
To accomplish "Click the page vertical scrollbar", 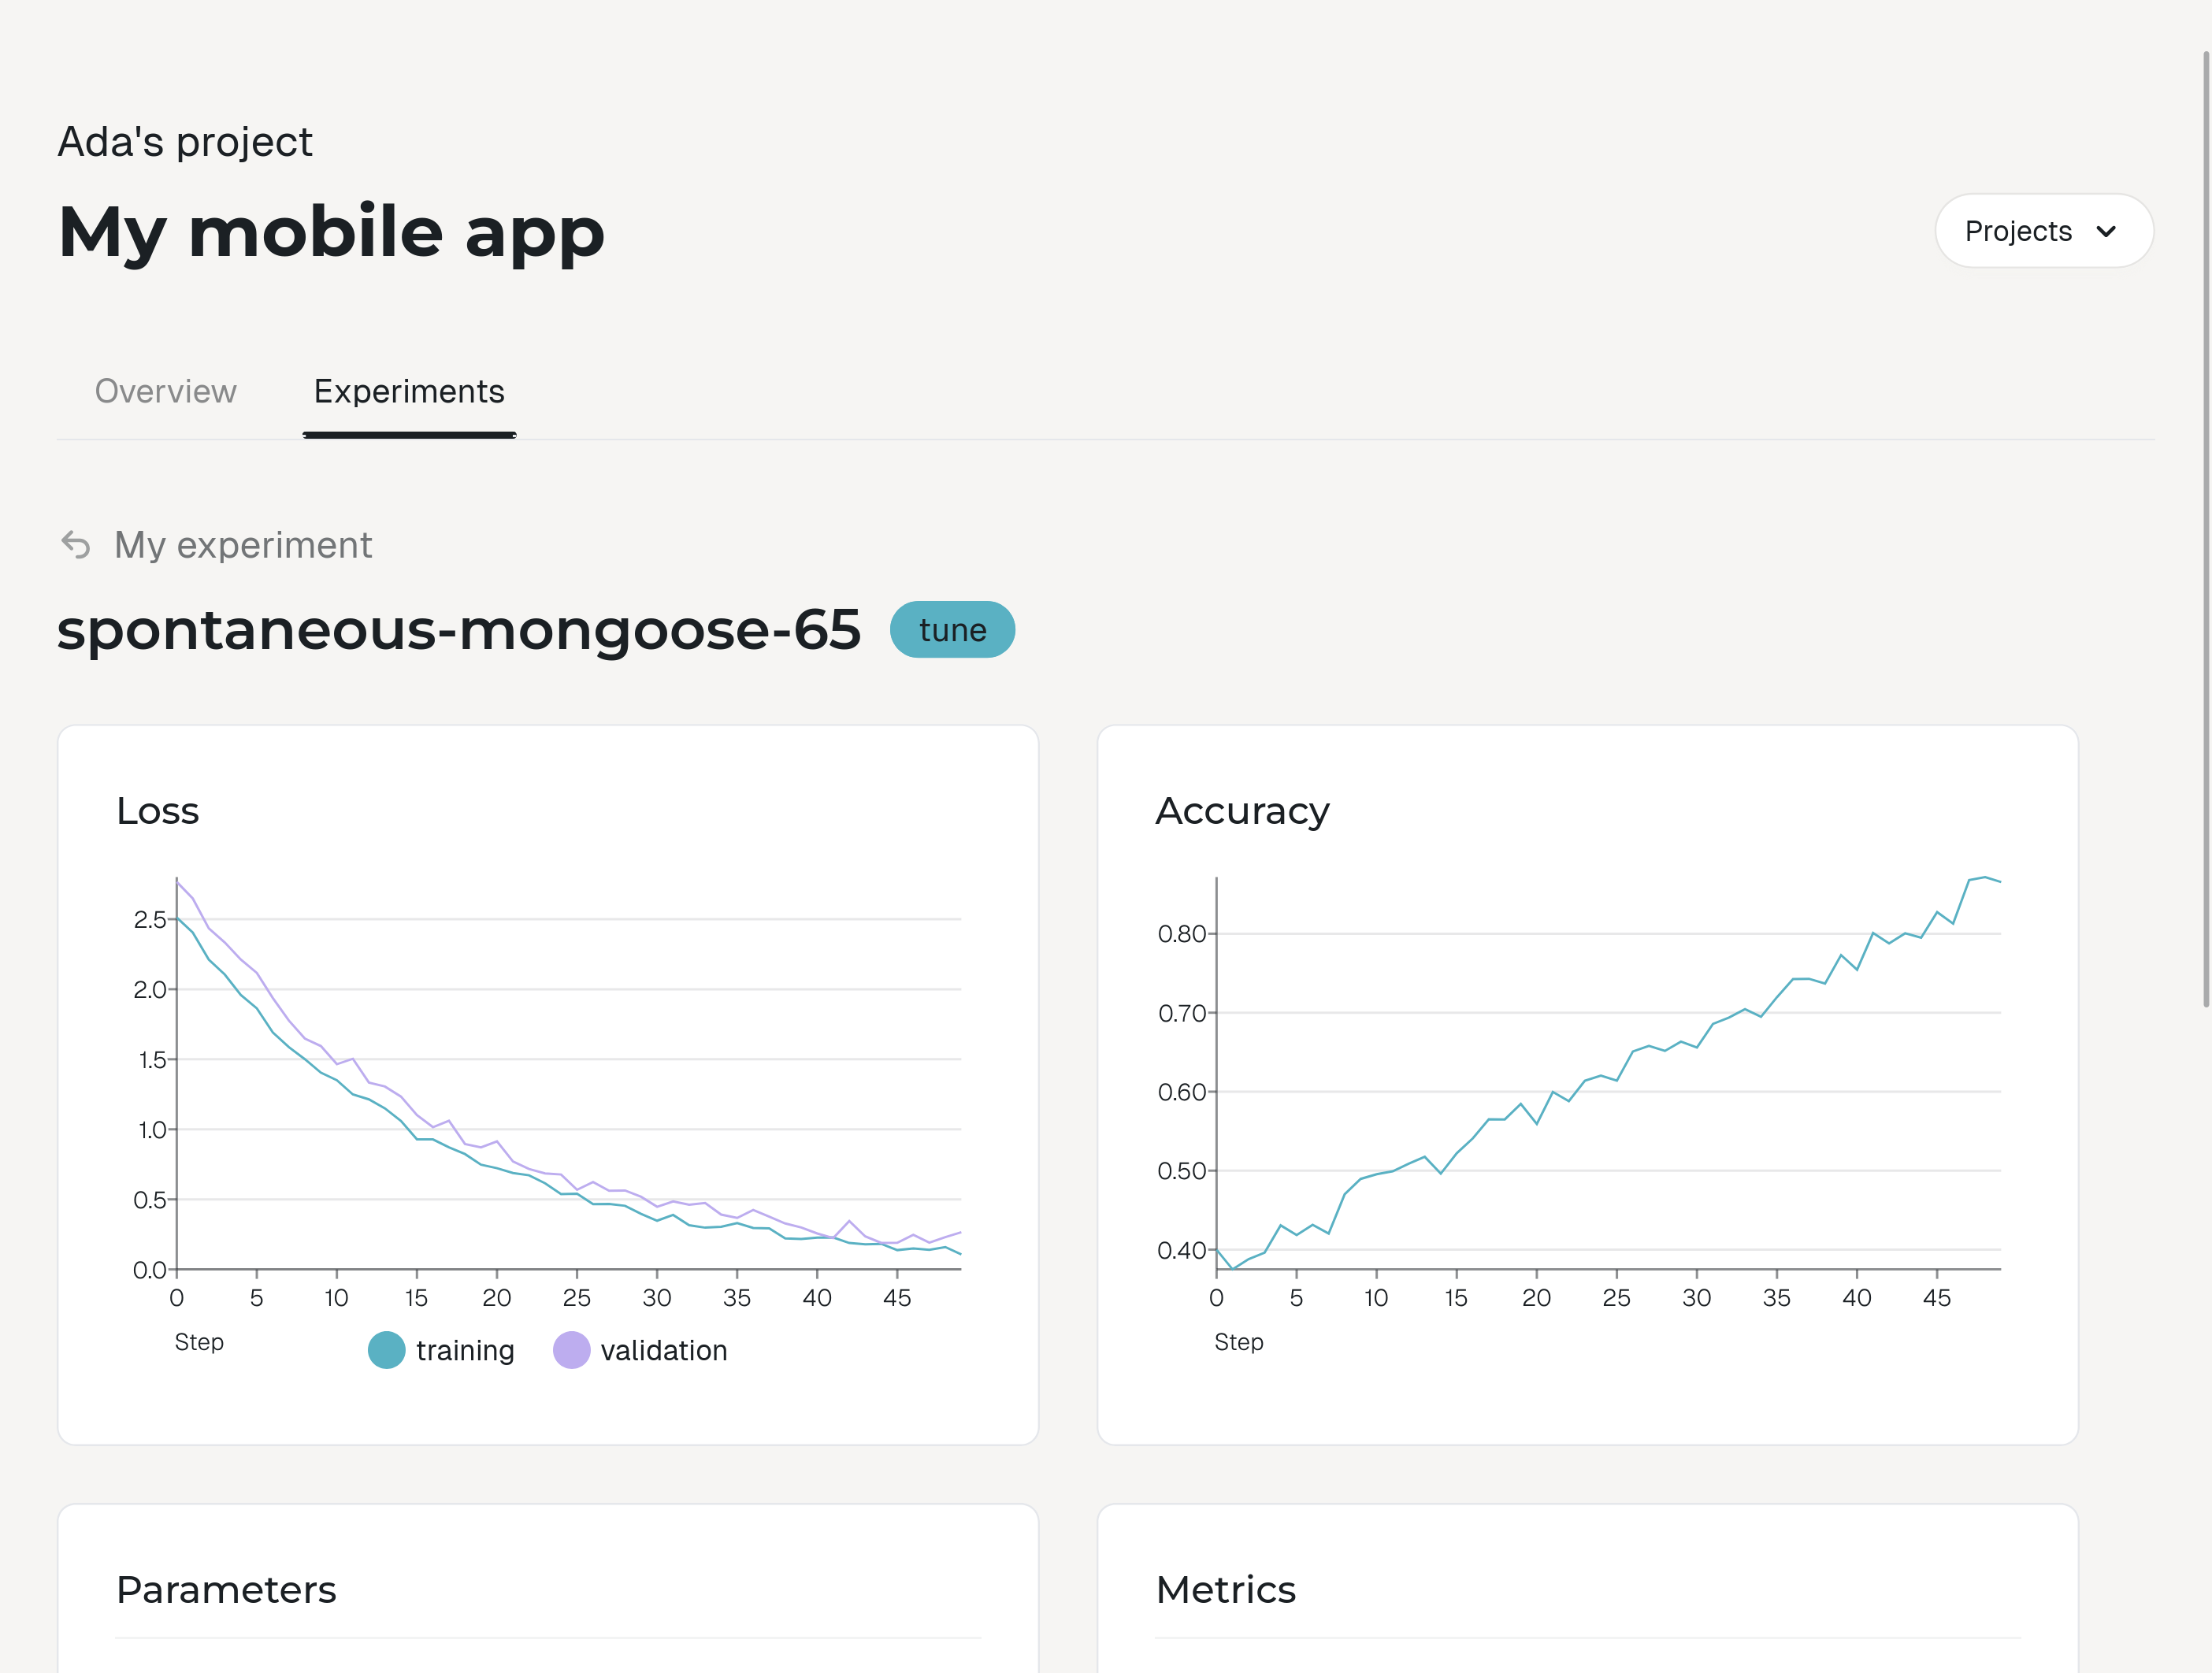I will tap(2204, 530).
